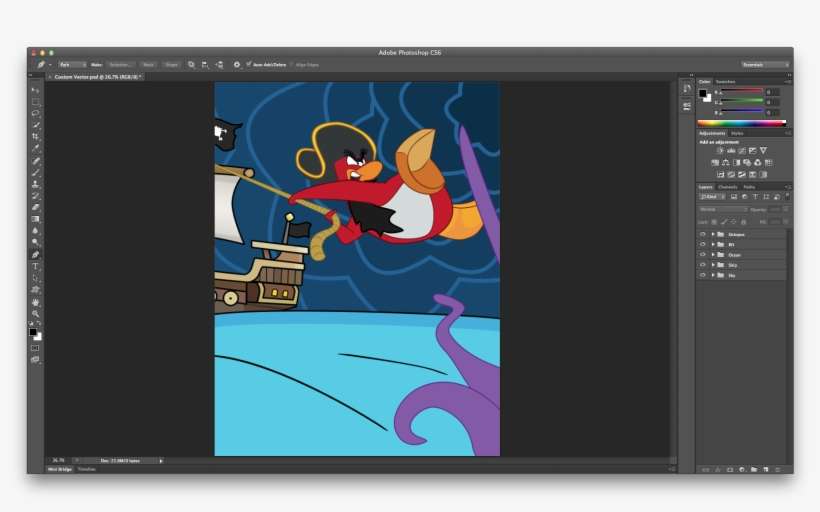Open the layer filter Kind dropdown

712,197
